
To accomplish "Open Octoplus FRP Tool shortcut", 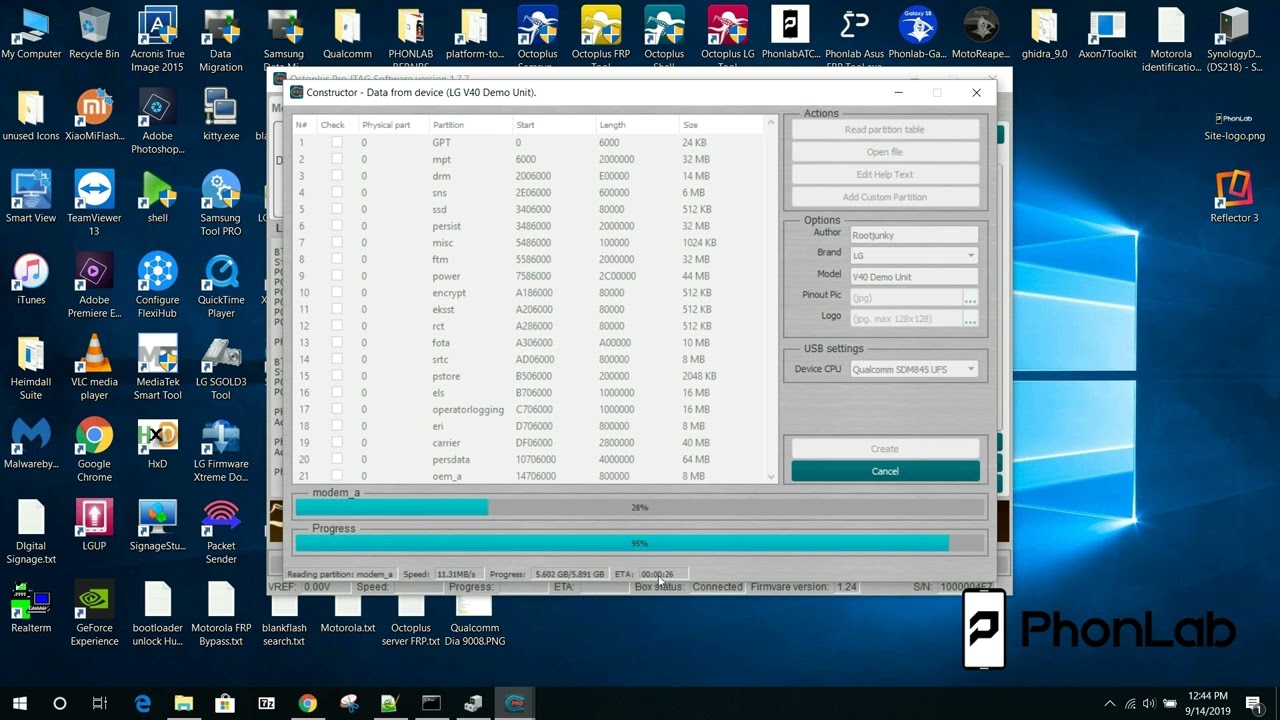I will (x=601, y=40).
